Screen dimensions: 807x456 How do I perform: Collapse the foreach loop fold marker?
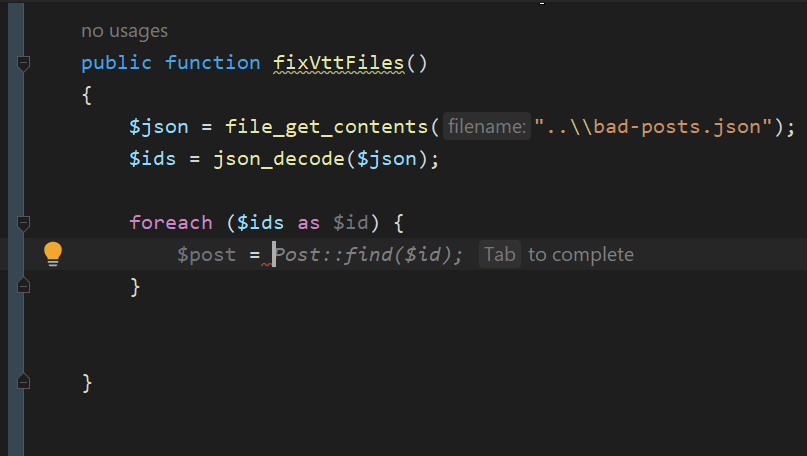pyautogui.click(x=23, y=223)
